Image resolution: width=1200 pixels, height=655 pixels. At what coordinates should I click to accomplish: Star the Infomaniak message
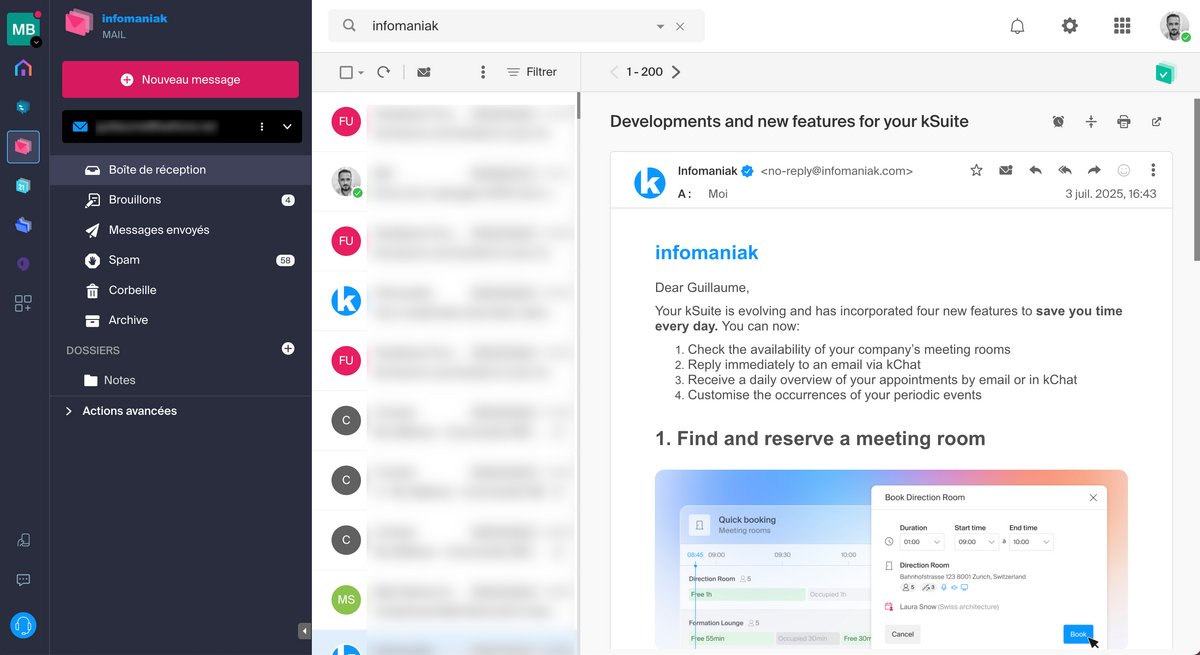[x=977, y=170]
